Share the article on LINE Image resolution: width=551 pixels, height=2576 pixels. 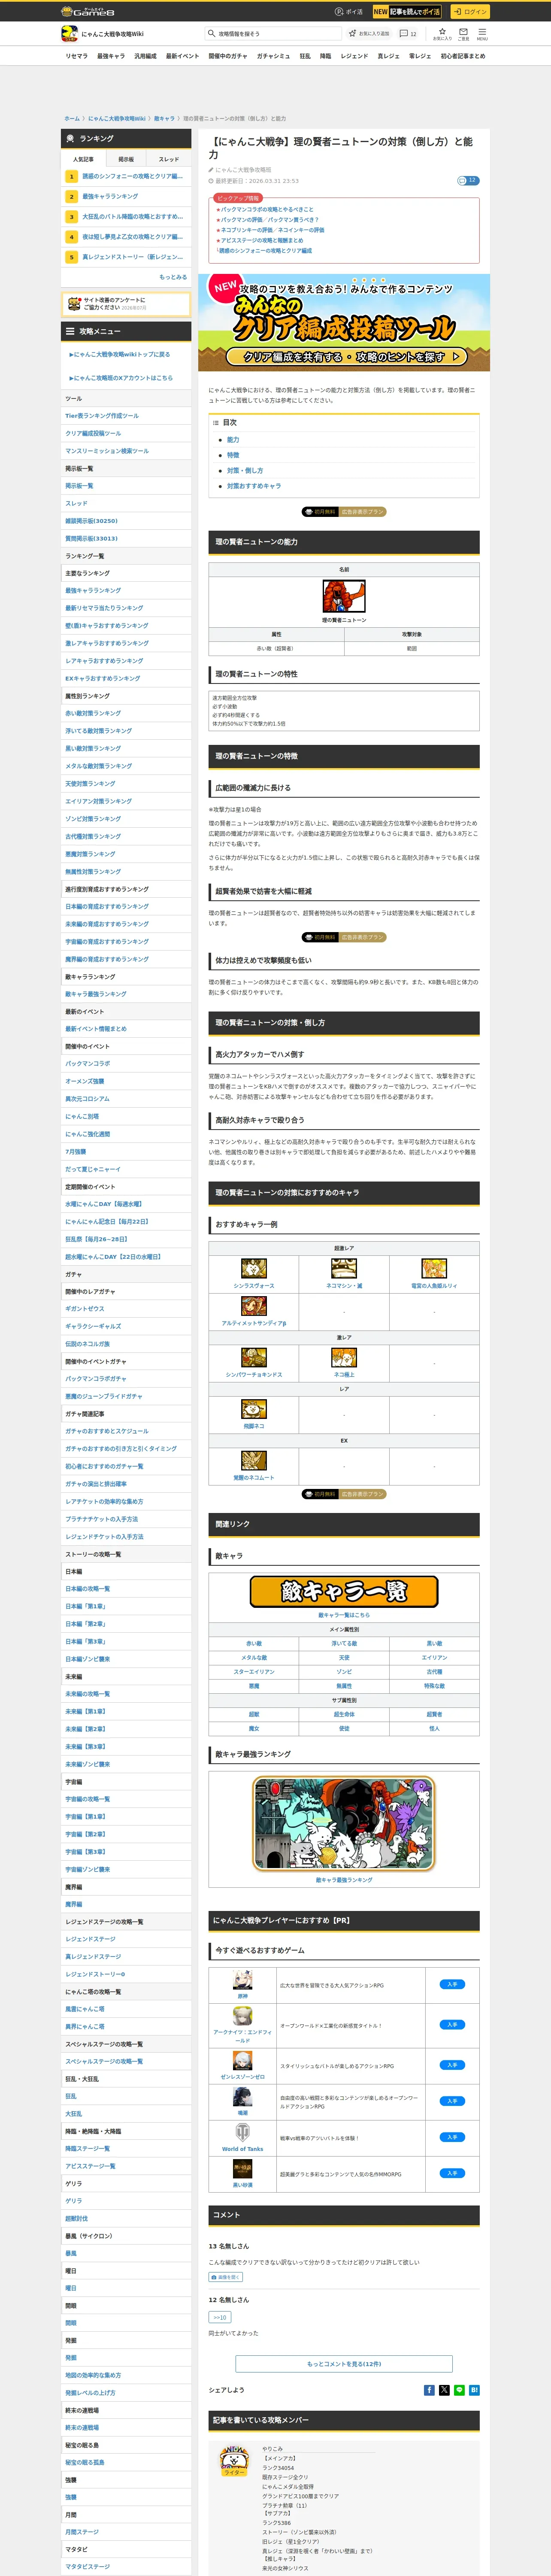[x=459, y=2390]
